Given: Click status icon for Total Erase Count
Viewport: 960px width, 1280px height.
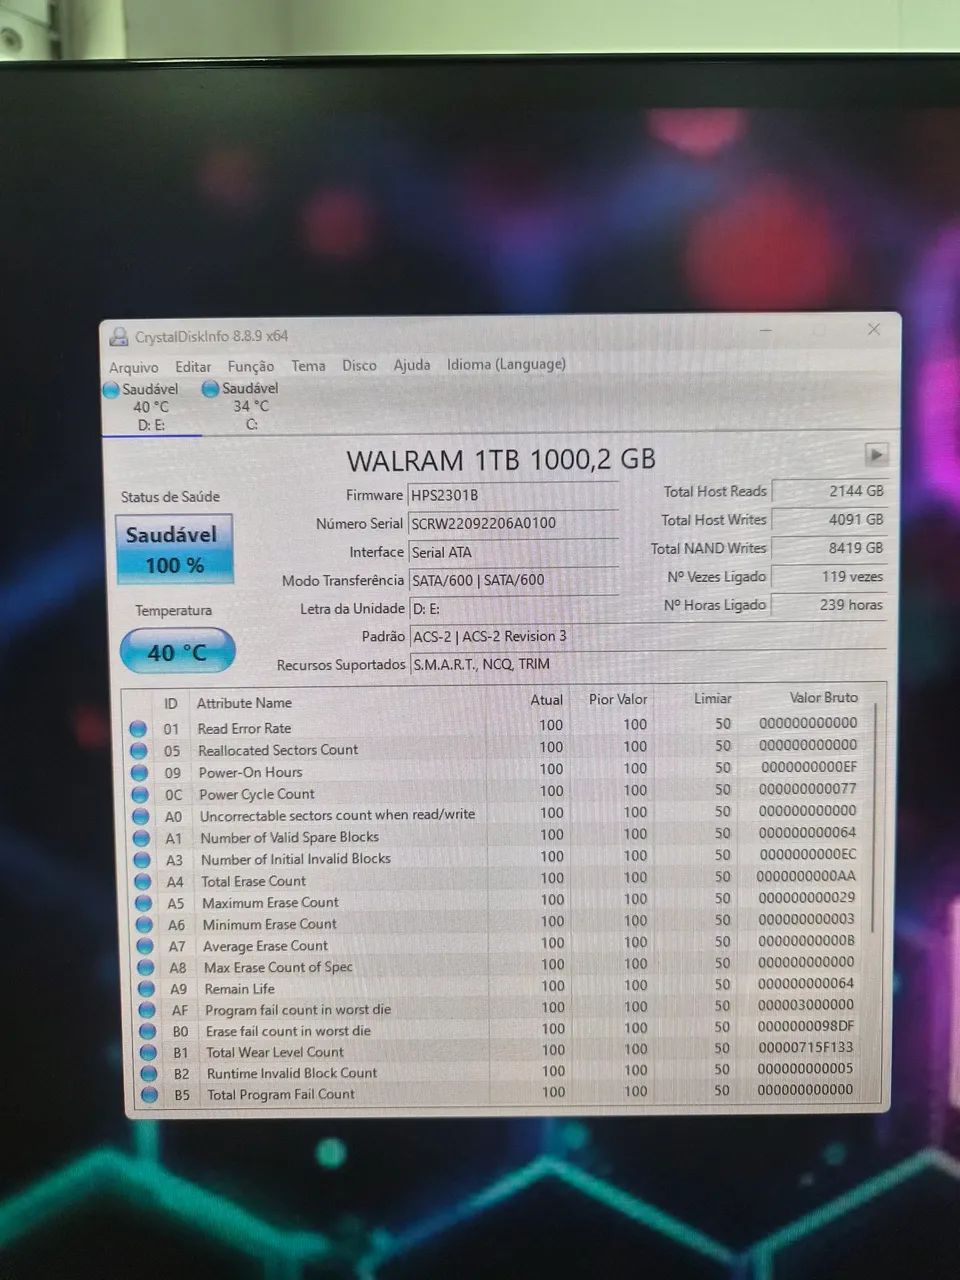Looking at the screenshot, I should [x=143, y=882].
